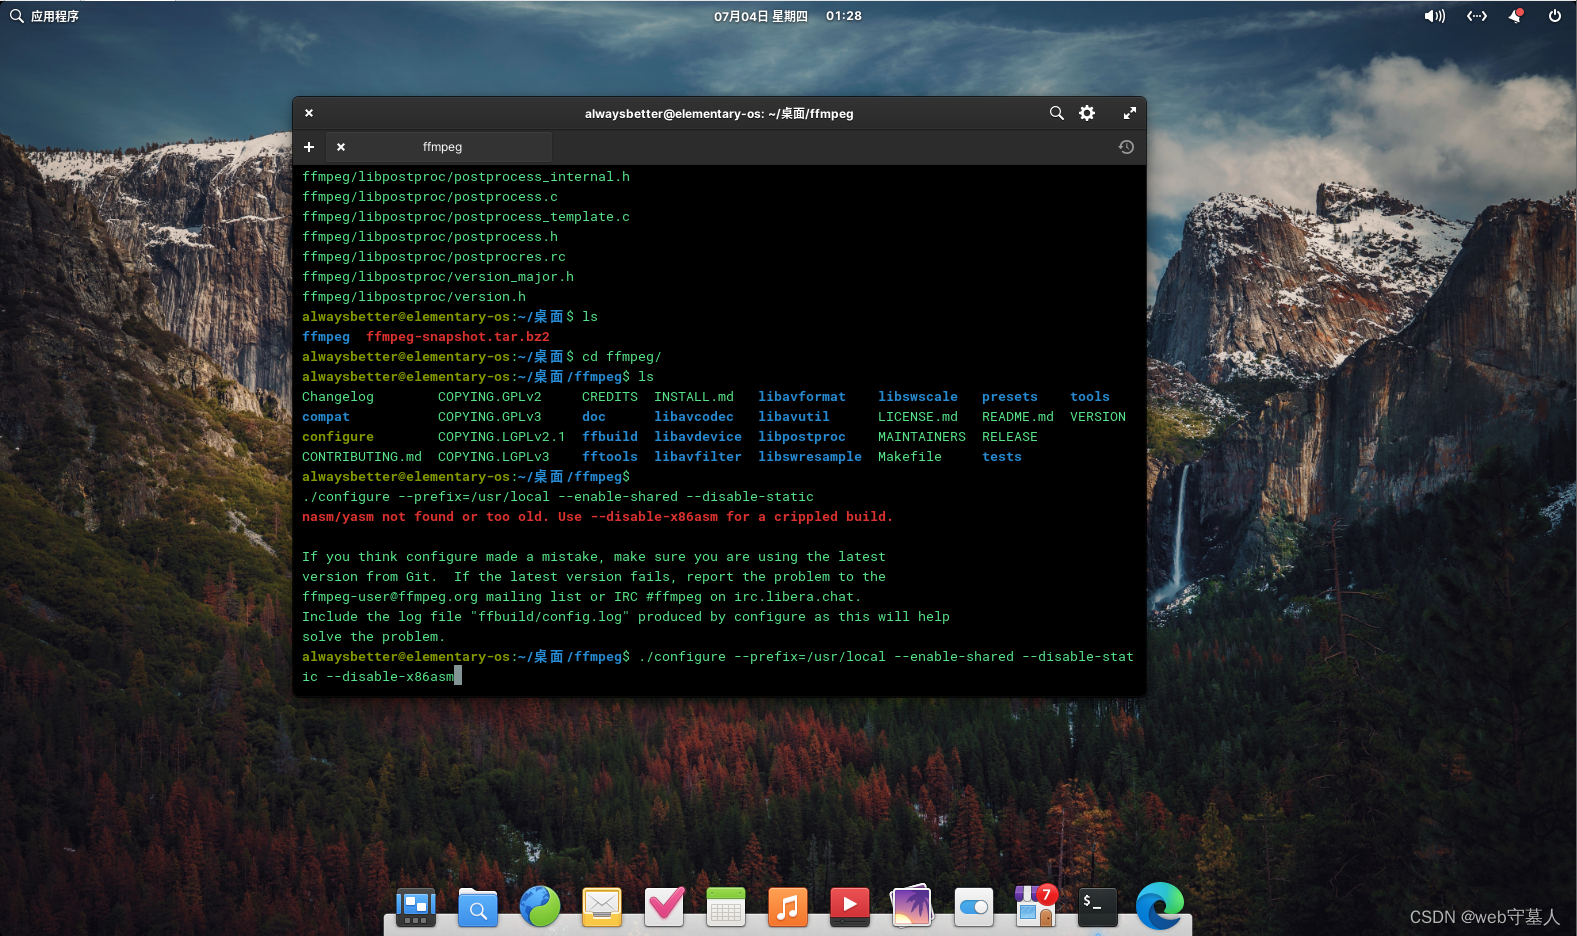Click the Terminal icon in dock

tap(1097, 907)
